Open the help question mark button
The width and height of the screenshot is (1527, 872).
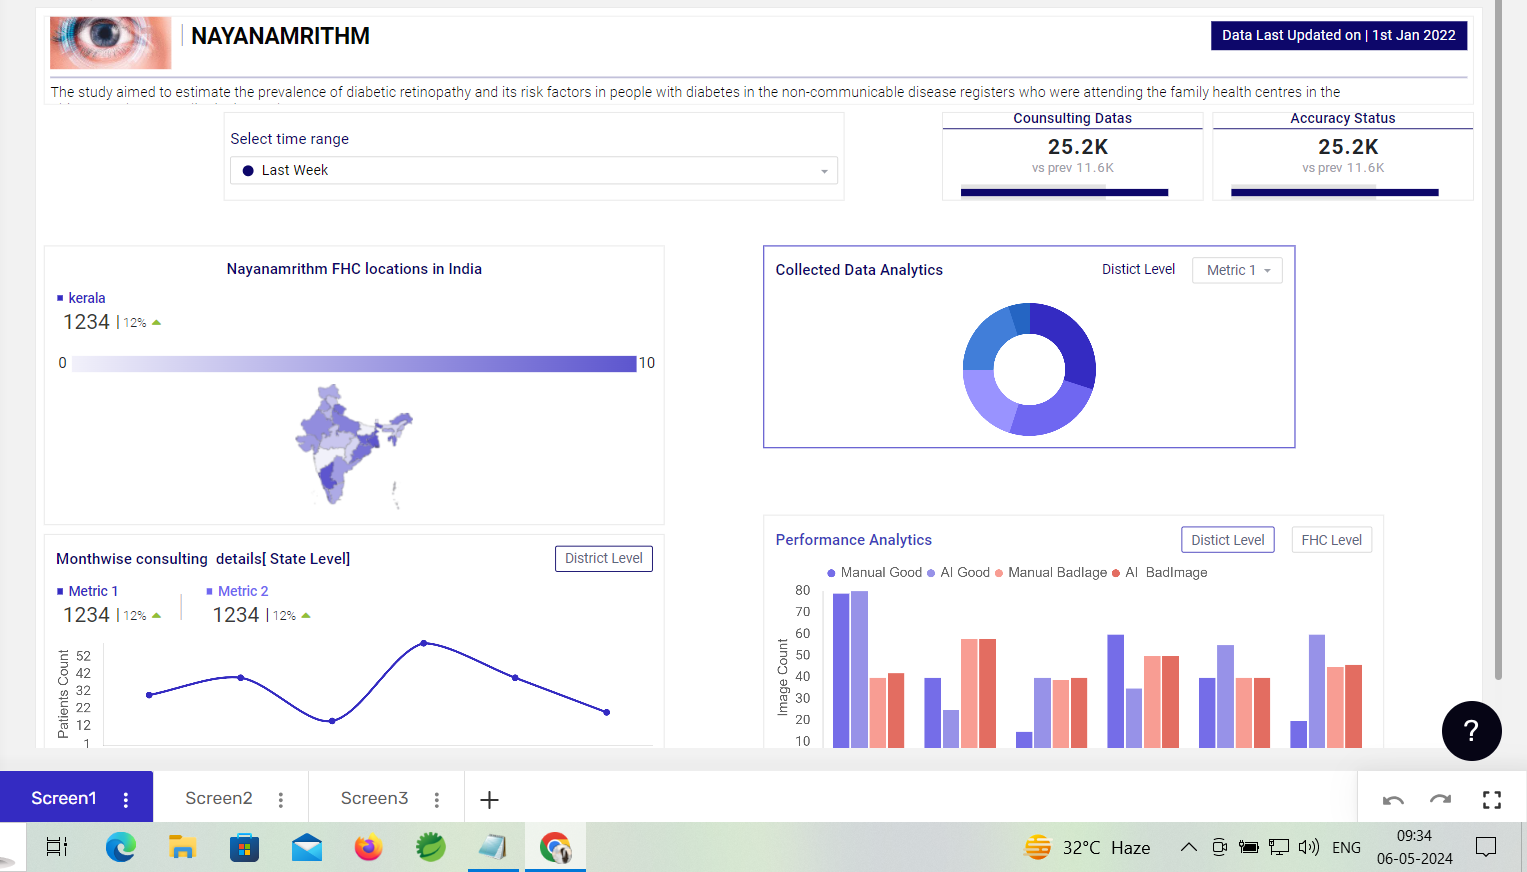(1471, 731)
